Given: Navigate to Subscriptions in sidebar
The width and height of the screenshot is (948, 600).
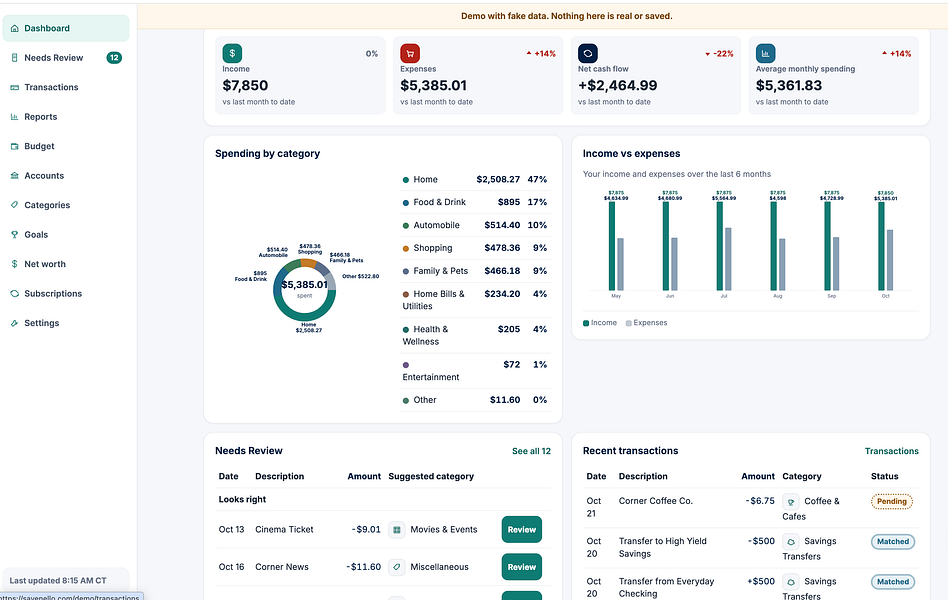Looking at the screenshot, I should (66, 294).
